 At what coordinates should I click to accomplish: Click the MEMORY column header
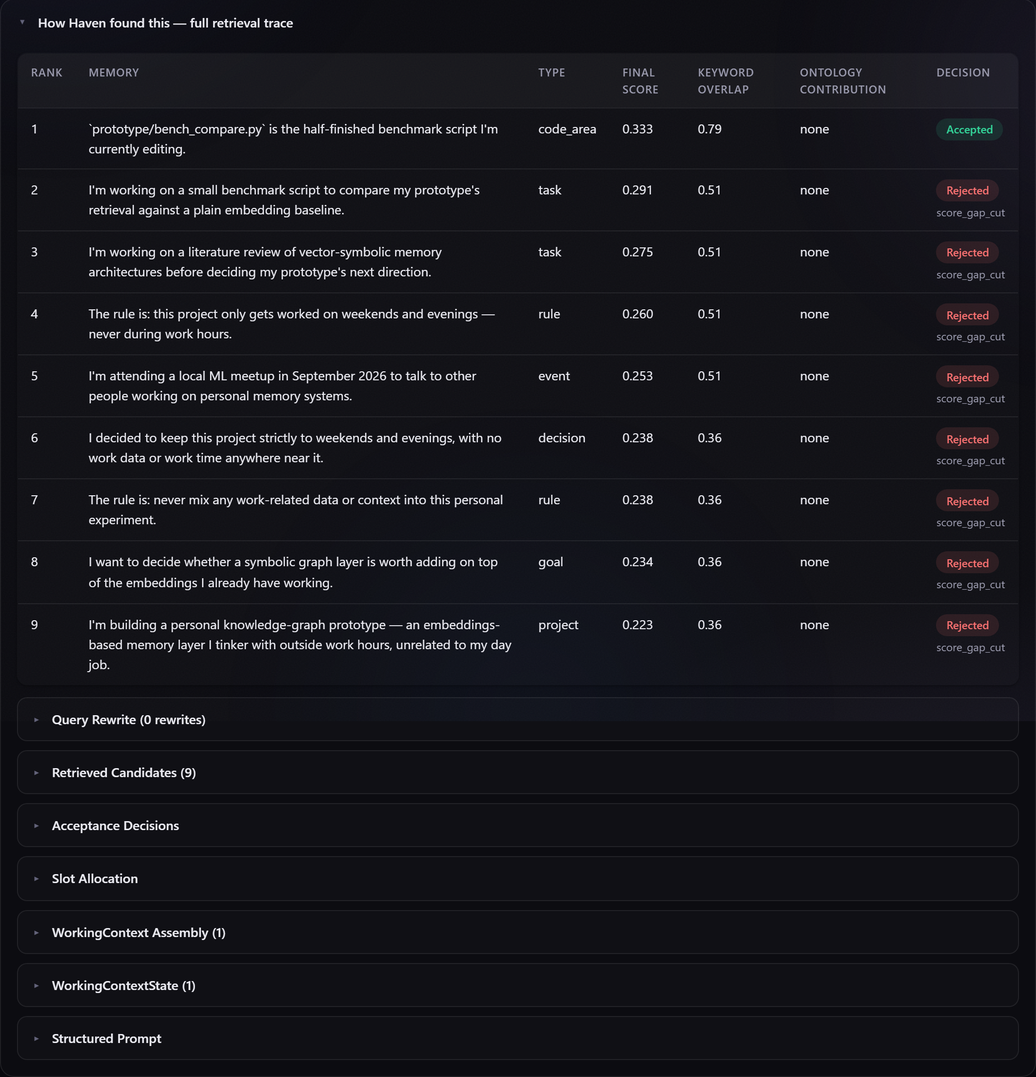coord(113,73)
